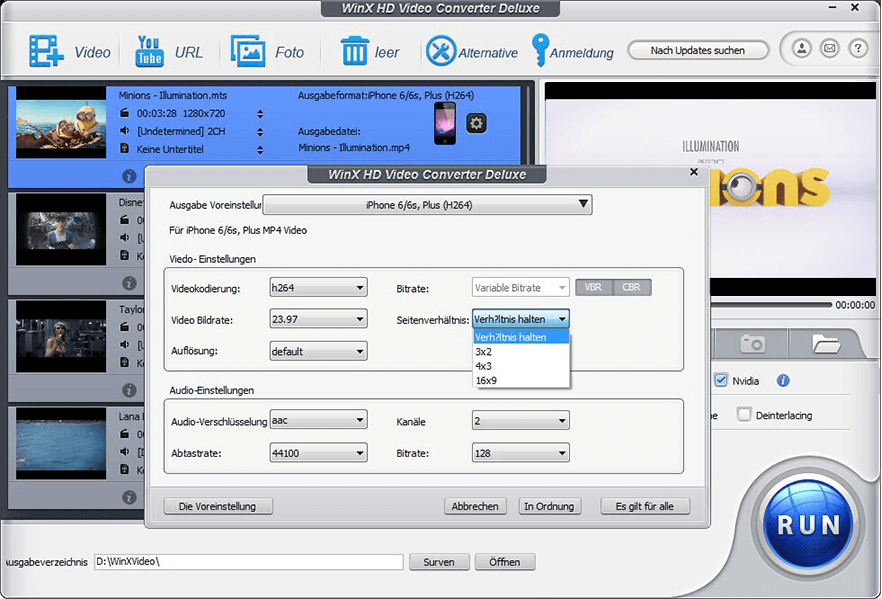Click the trash 'leer' clear icon
882x599 pixels.
pyautogui.click(x=354, y=52)
